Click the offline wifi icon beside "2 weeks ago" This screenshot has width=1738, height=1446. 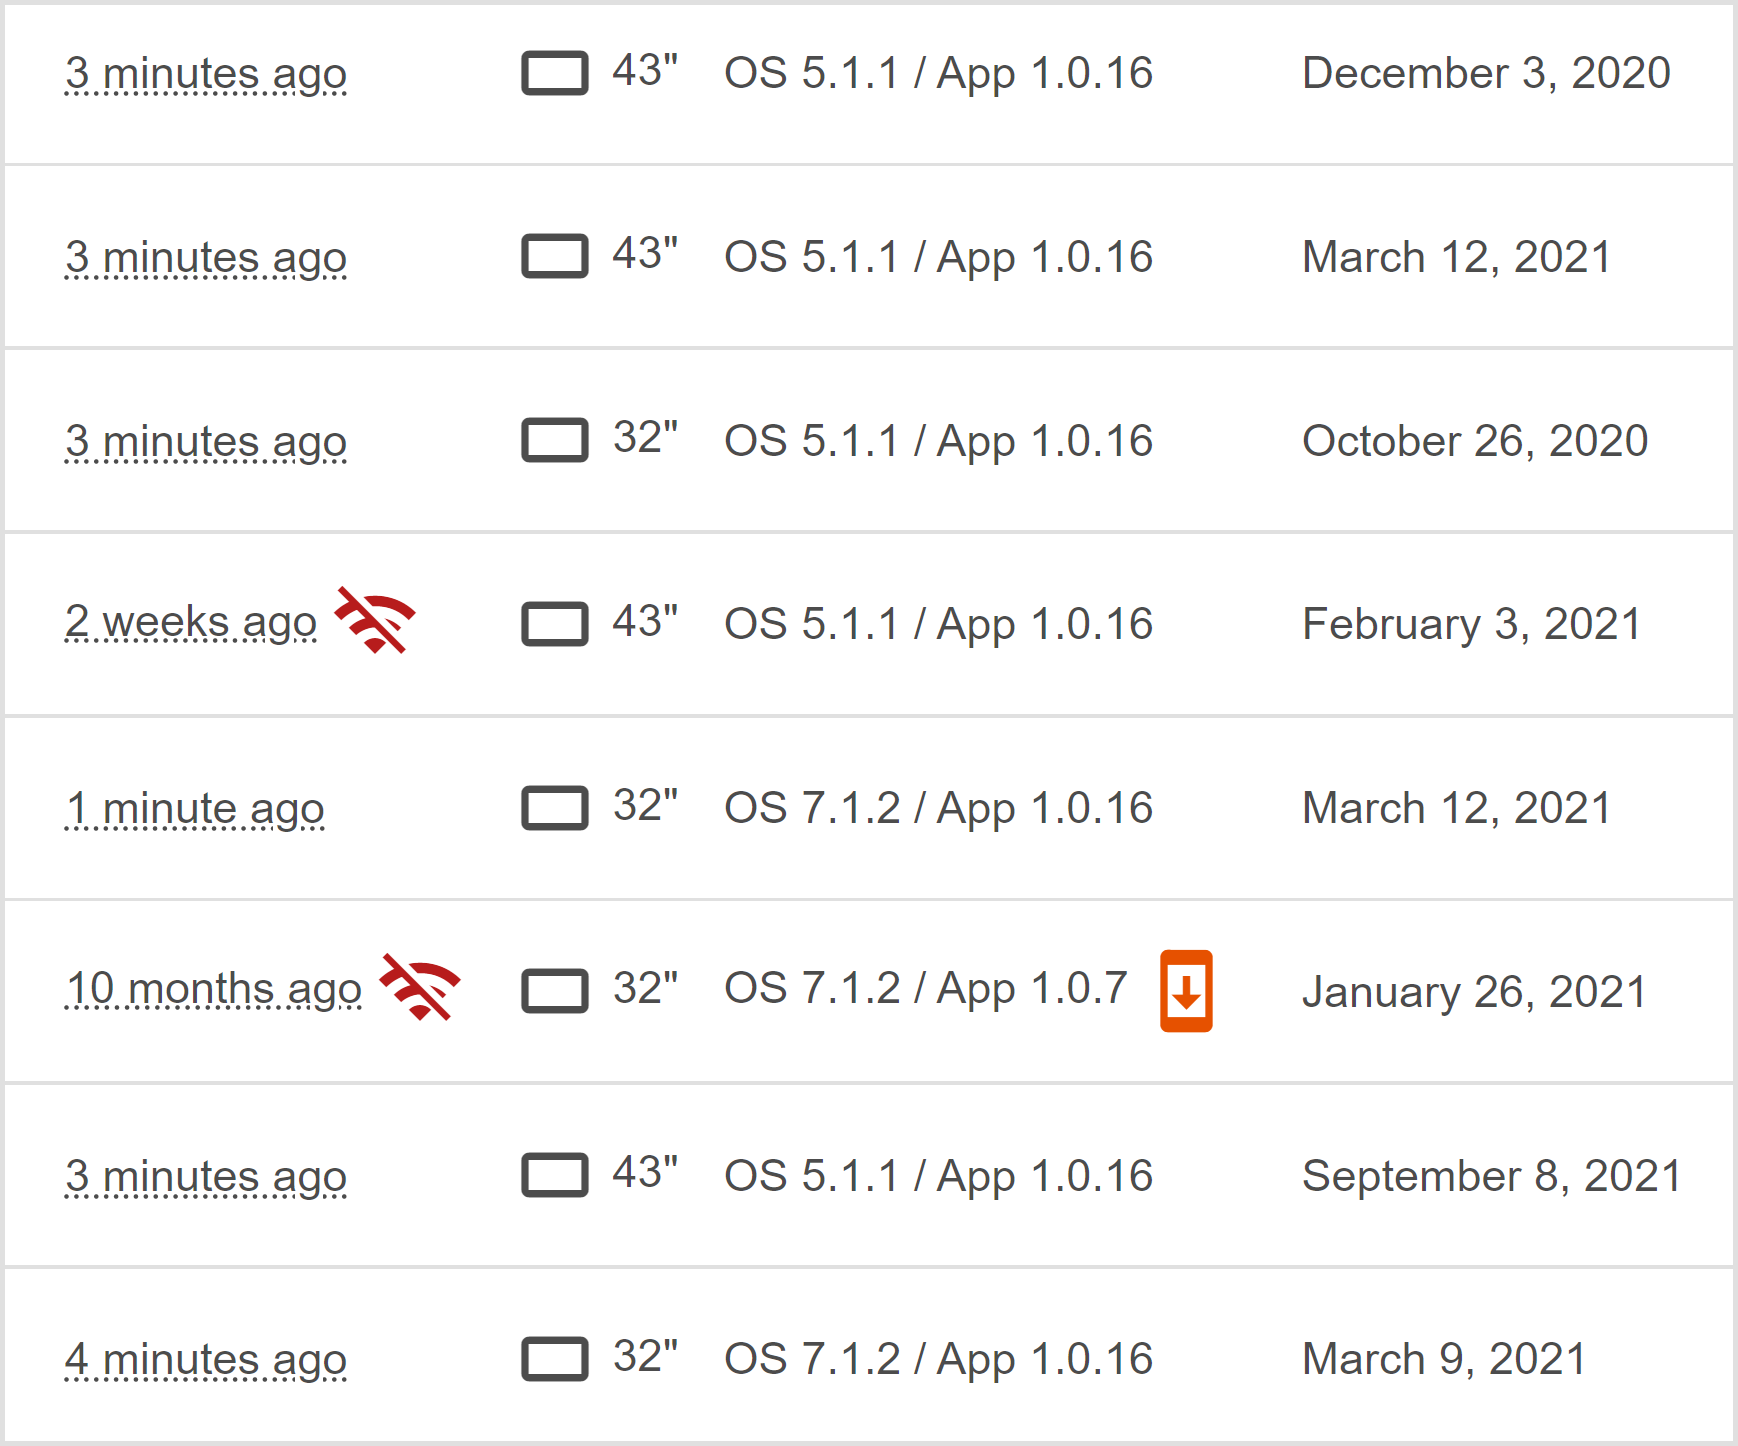point(375,620)
